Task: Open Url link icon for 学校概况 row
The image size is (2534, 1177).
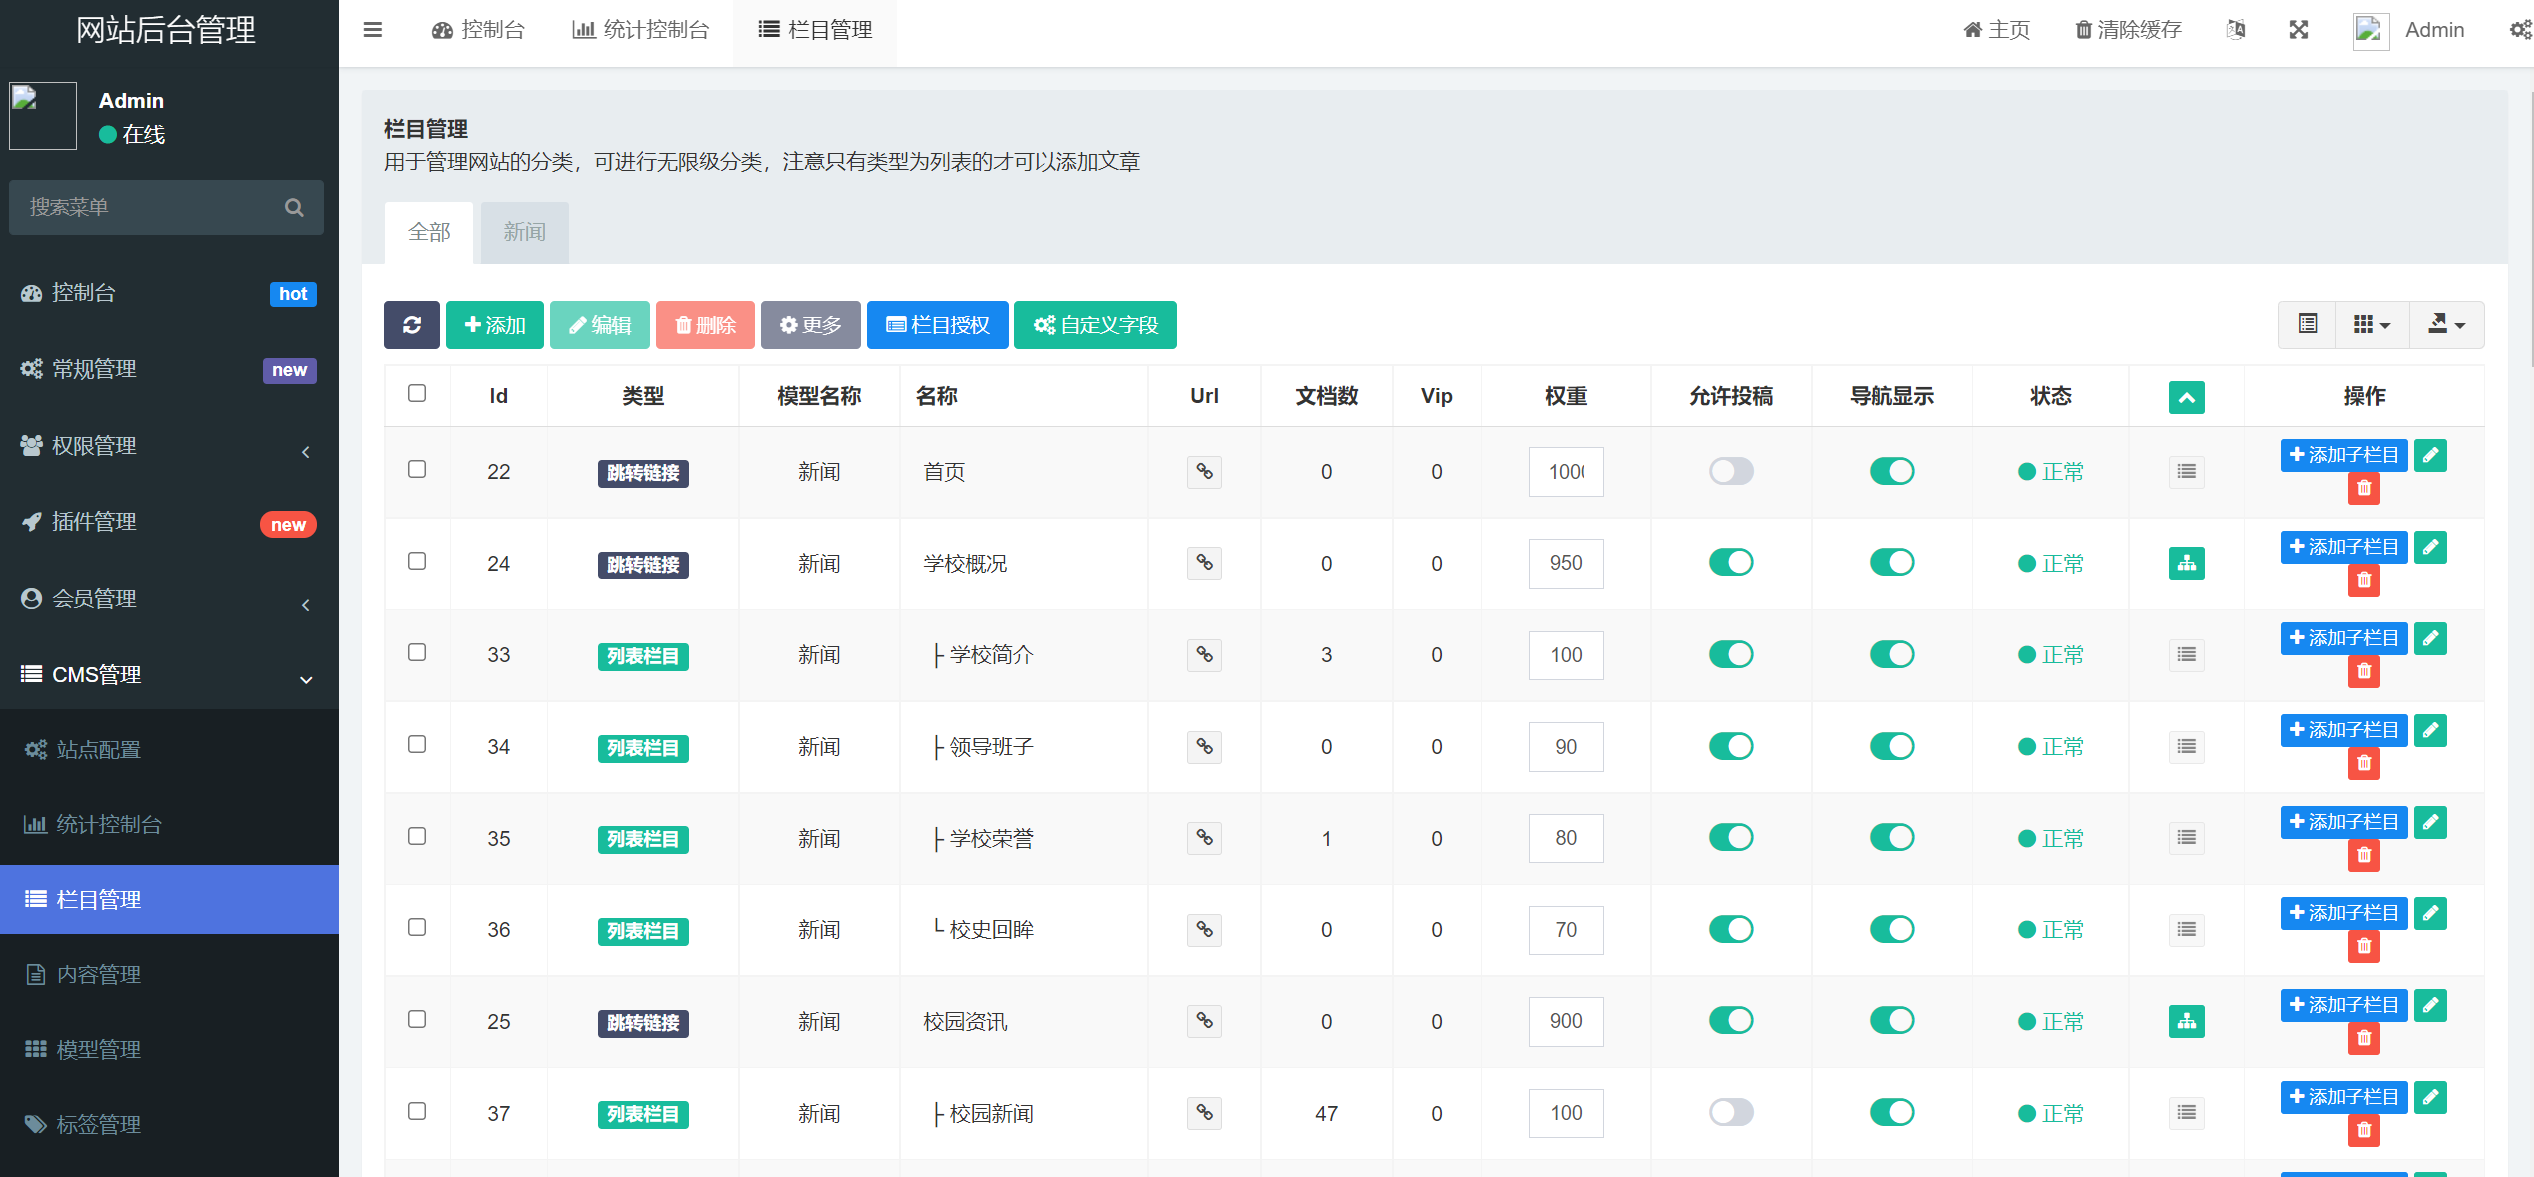Action: pos(1205,564)
